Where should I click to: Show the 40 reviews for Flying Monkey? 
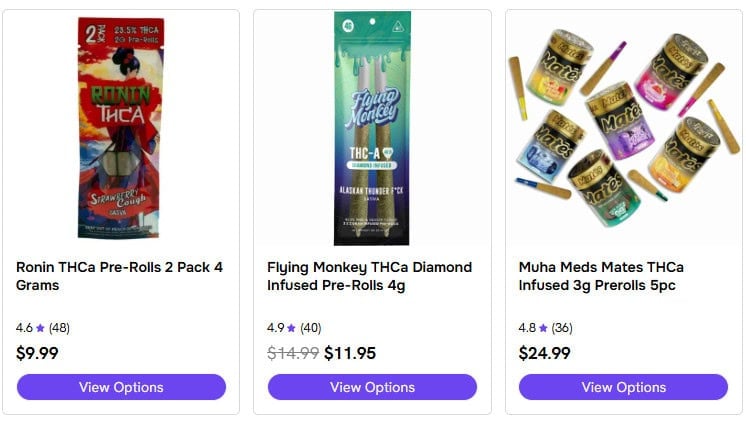click(311, 328)
